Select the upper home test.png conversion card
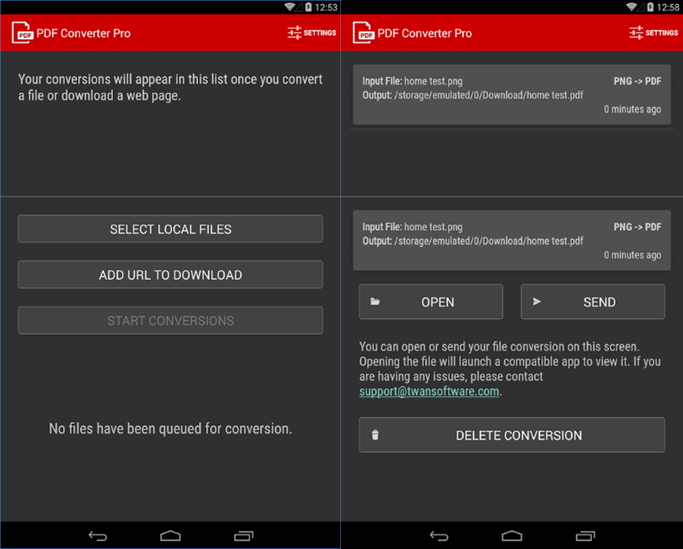Viewport: 683px width, 549px height. (x=512, y=95)
